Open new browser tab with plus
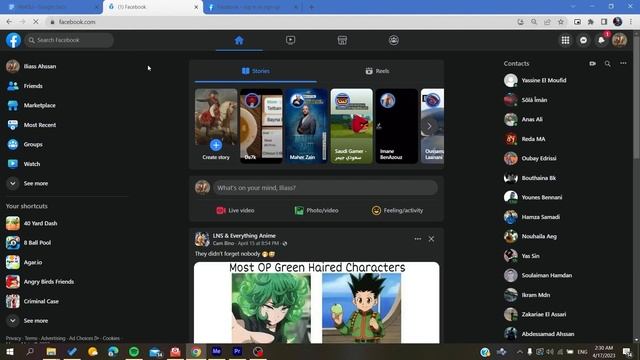 311,7
